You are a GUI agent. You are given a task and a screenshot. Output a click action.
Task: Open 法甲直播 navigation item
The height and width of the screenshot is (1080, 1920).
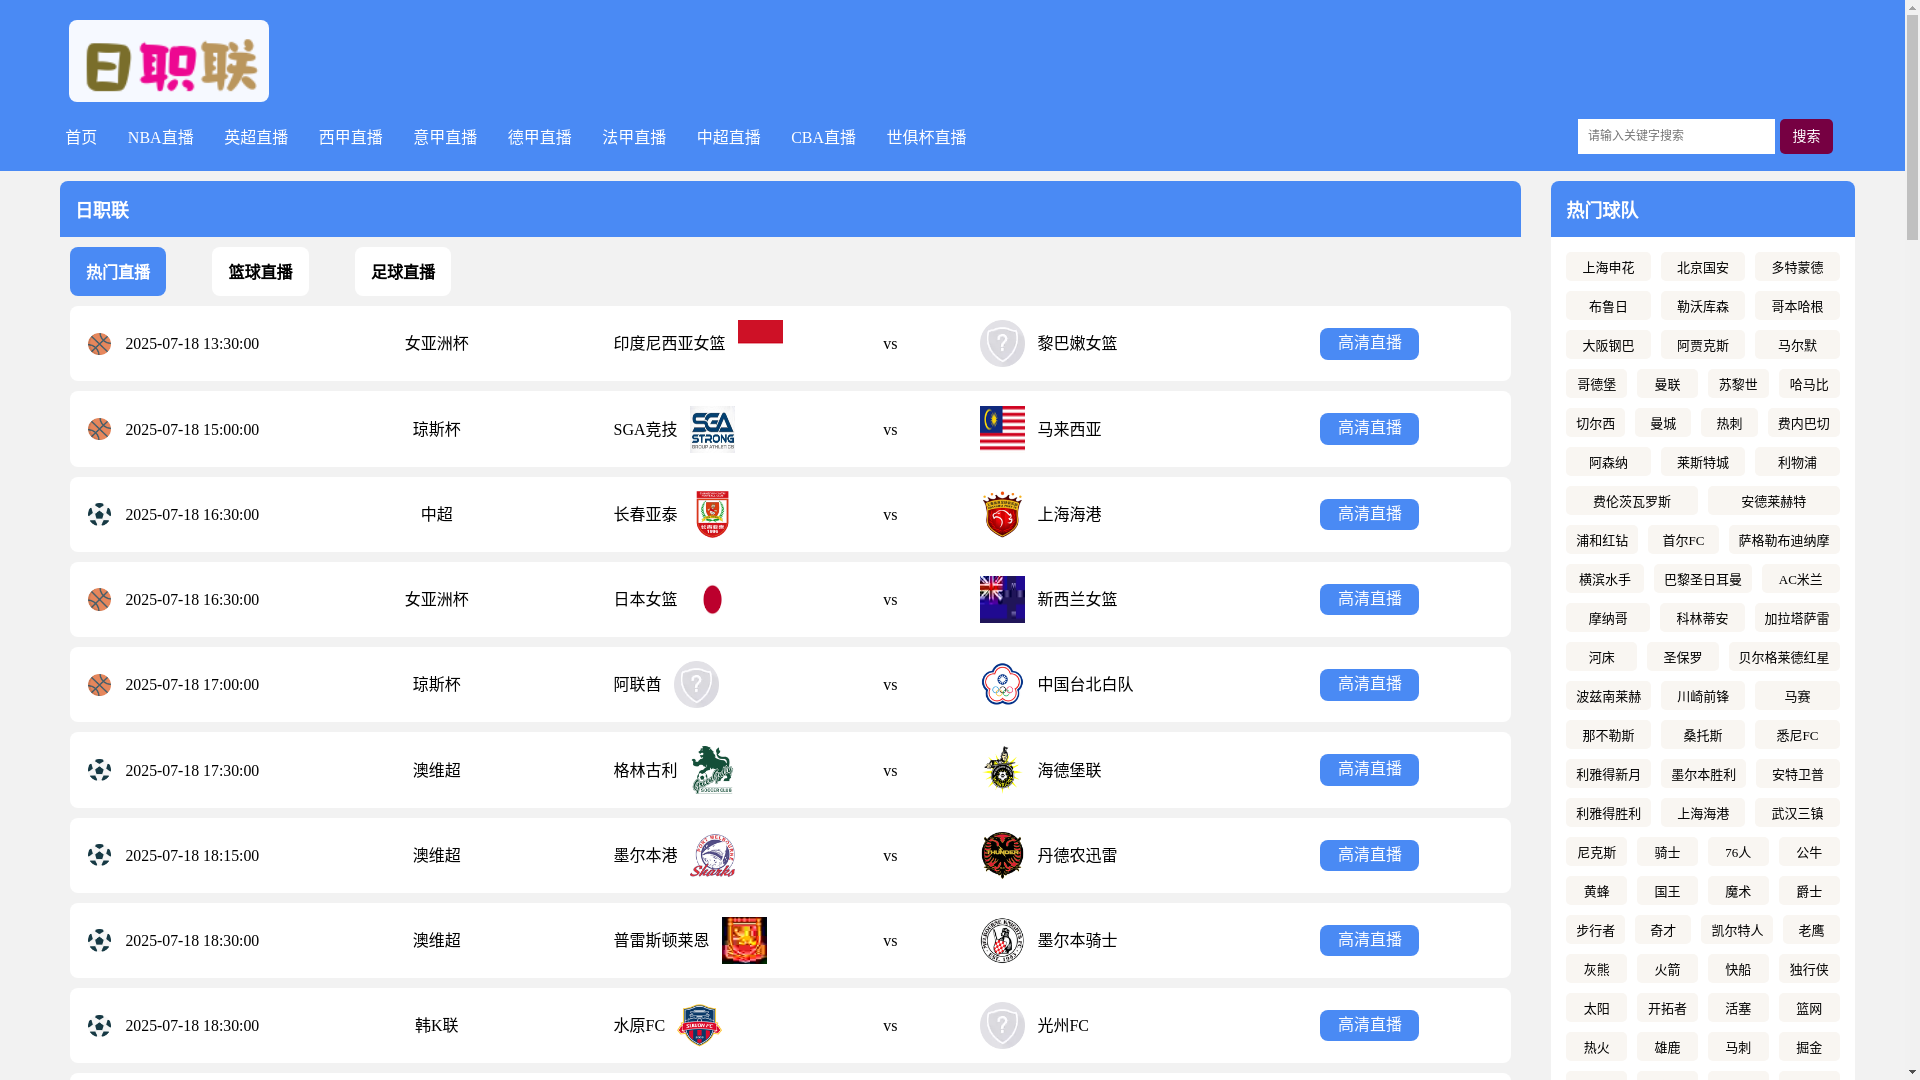634,137
